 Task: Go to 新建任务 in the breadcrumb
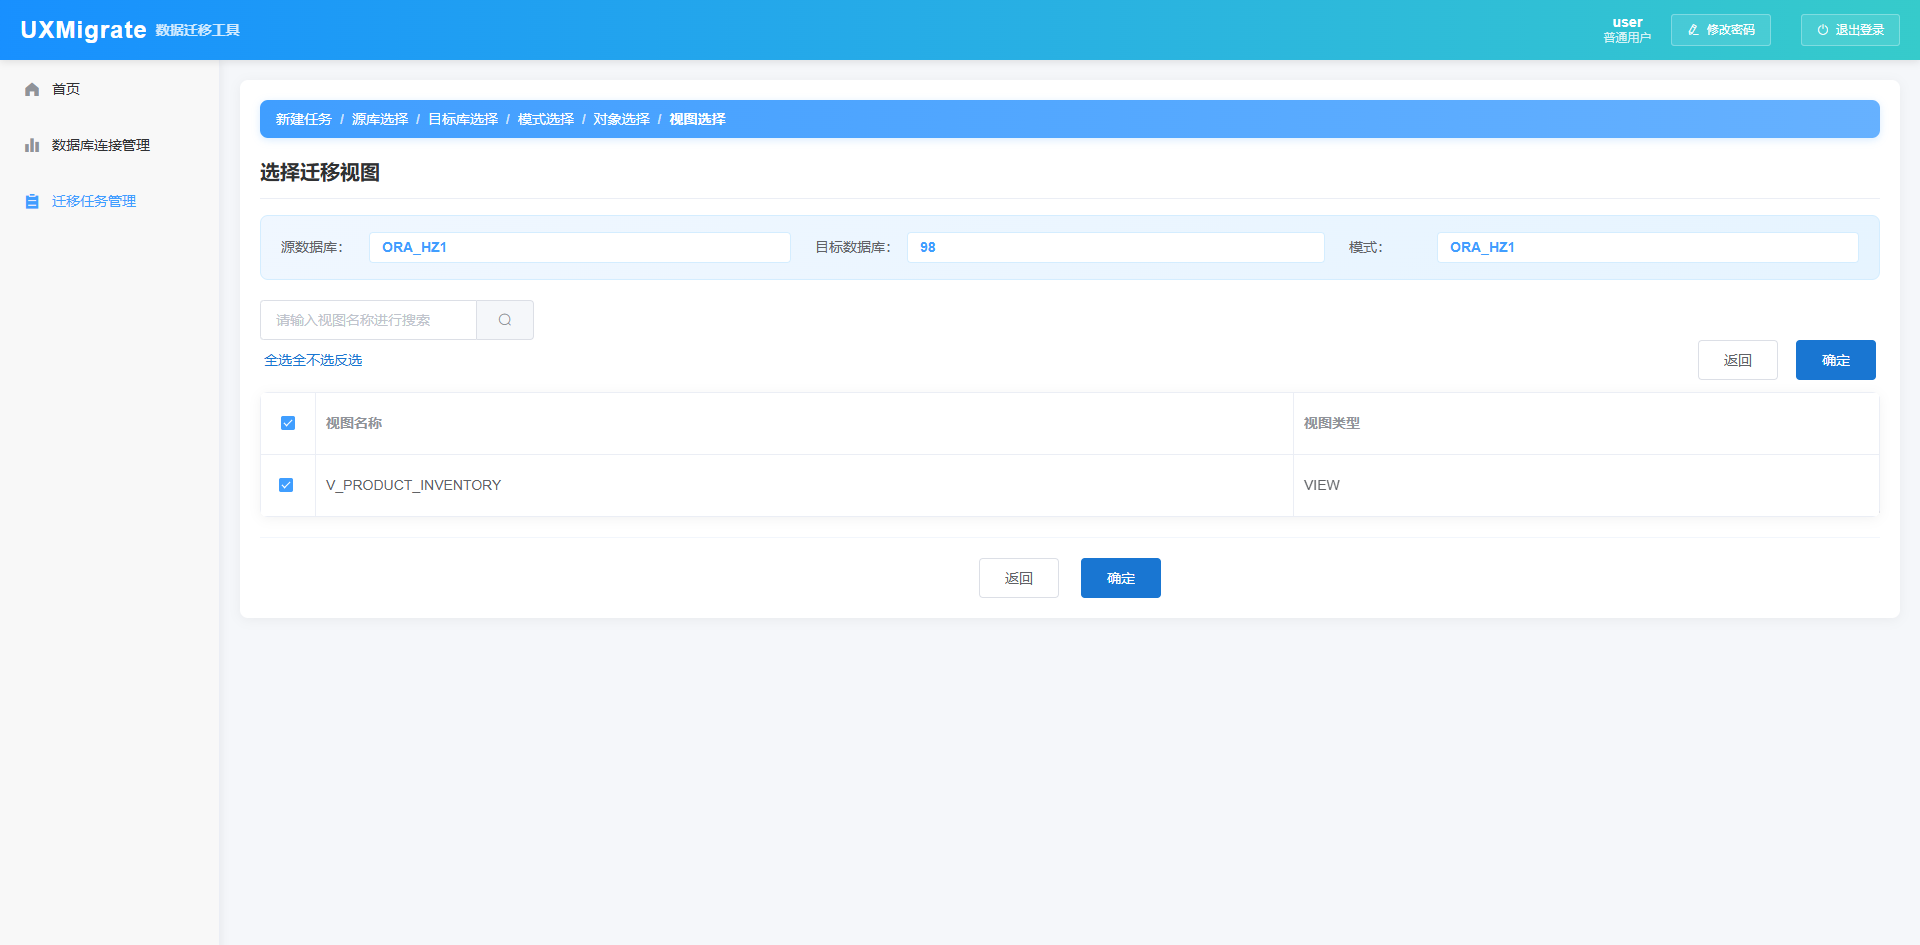[304, 119]
